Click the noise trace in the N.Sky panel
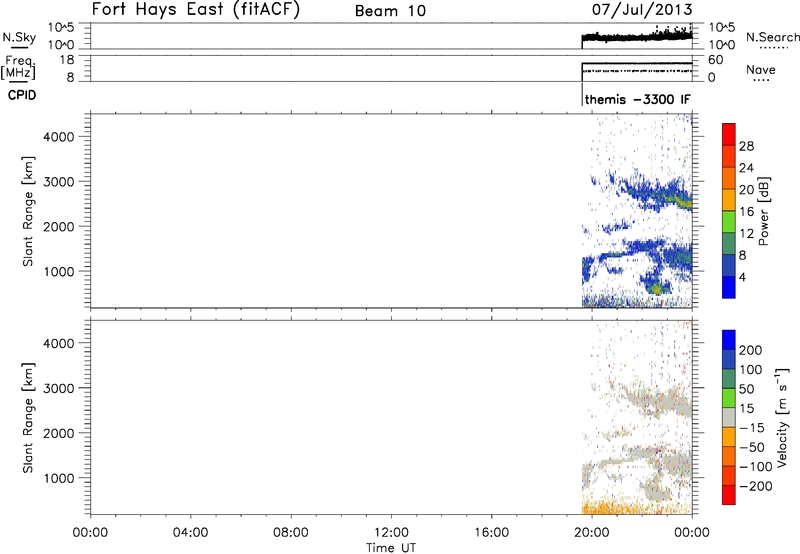Image resolution: width=800 pixels, height=554 pixels. click(x=637, y=37)
